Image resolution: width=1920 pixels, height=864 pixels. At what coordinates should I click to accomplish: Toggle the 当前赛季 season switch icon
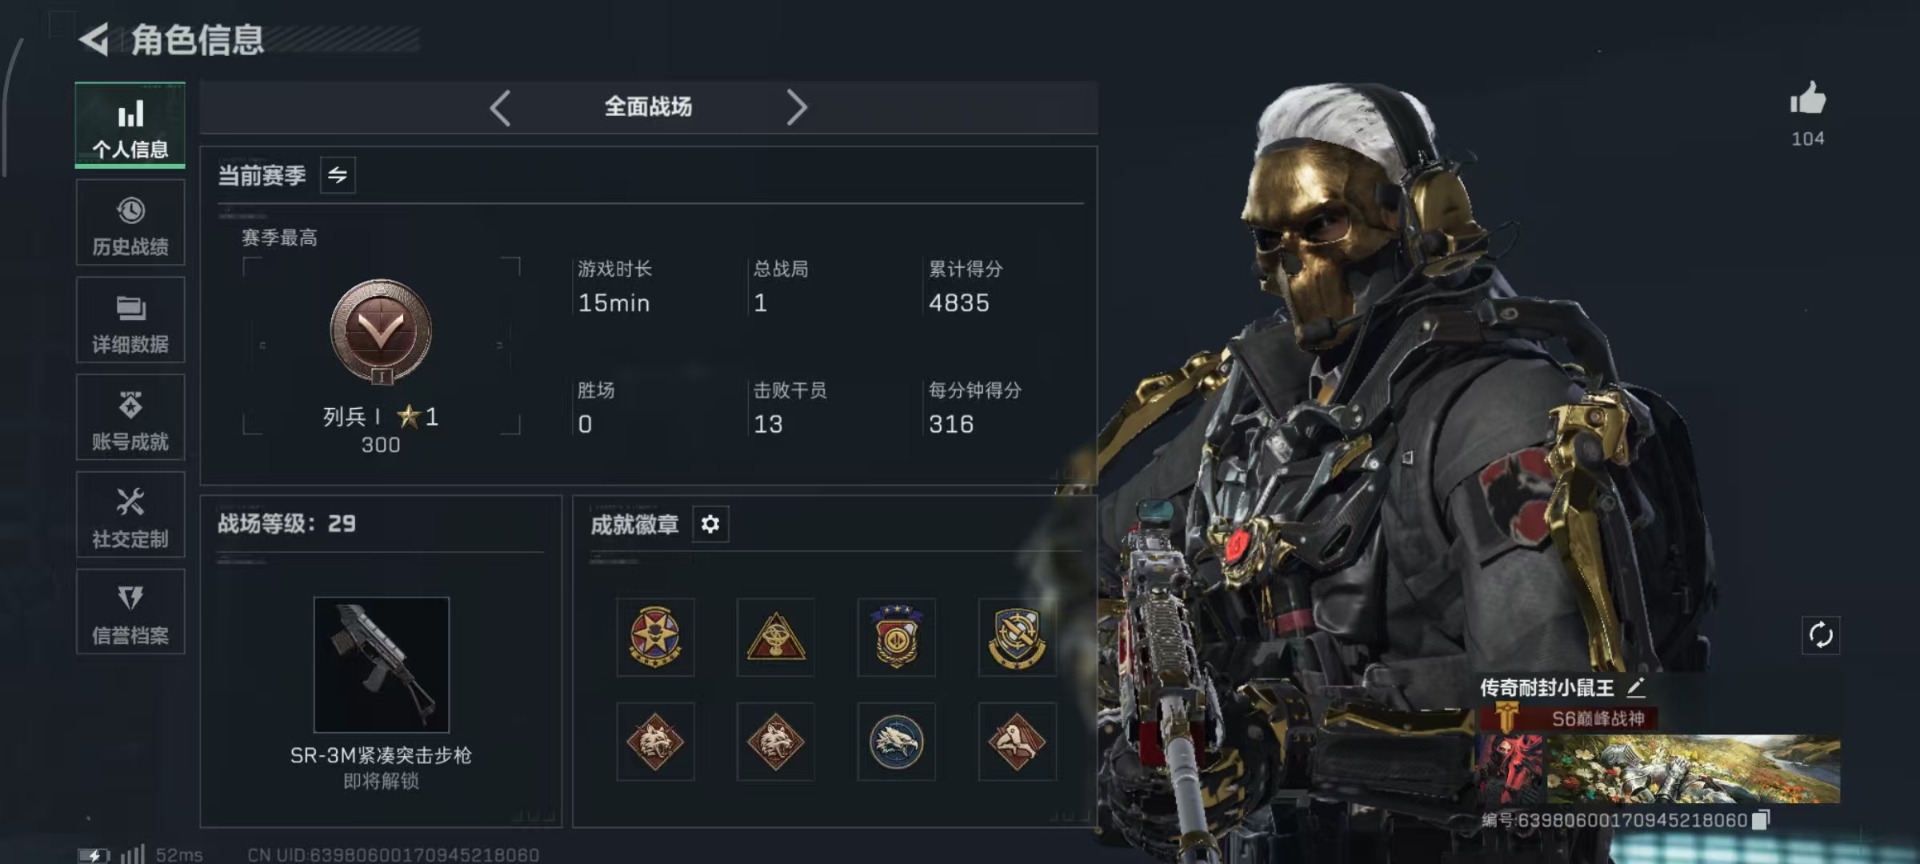point(338,175)
